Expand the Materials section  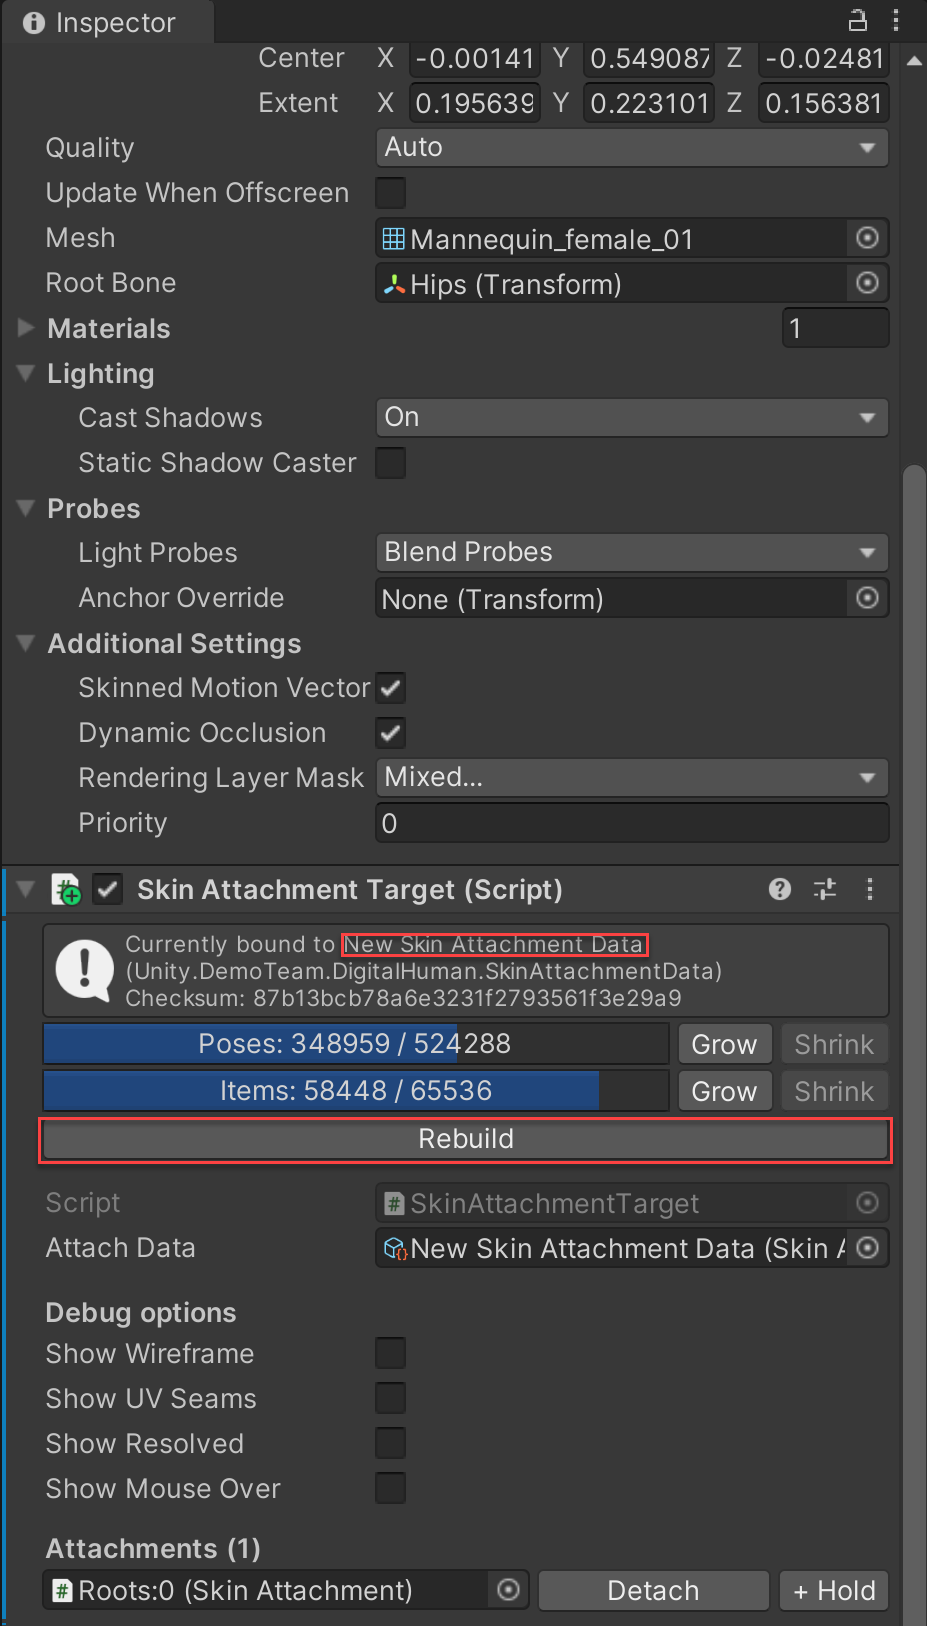tap(27, 328)
